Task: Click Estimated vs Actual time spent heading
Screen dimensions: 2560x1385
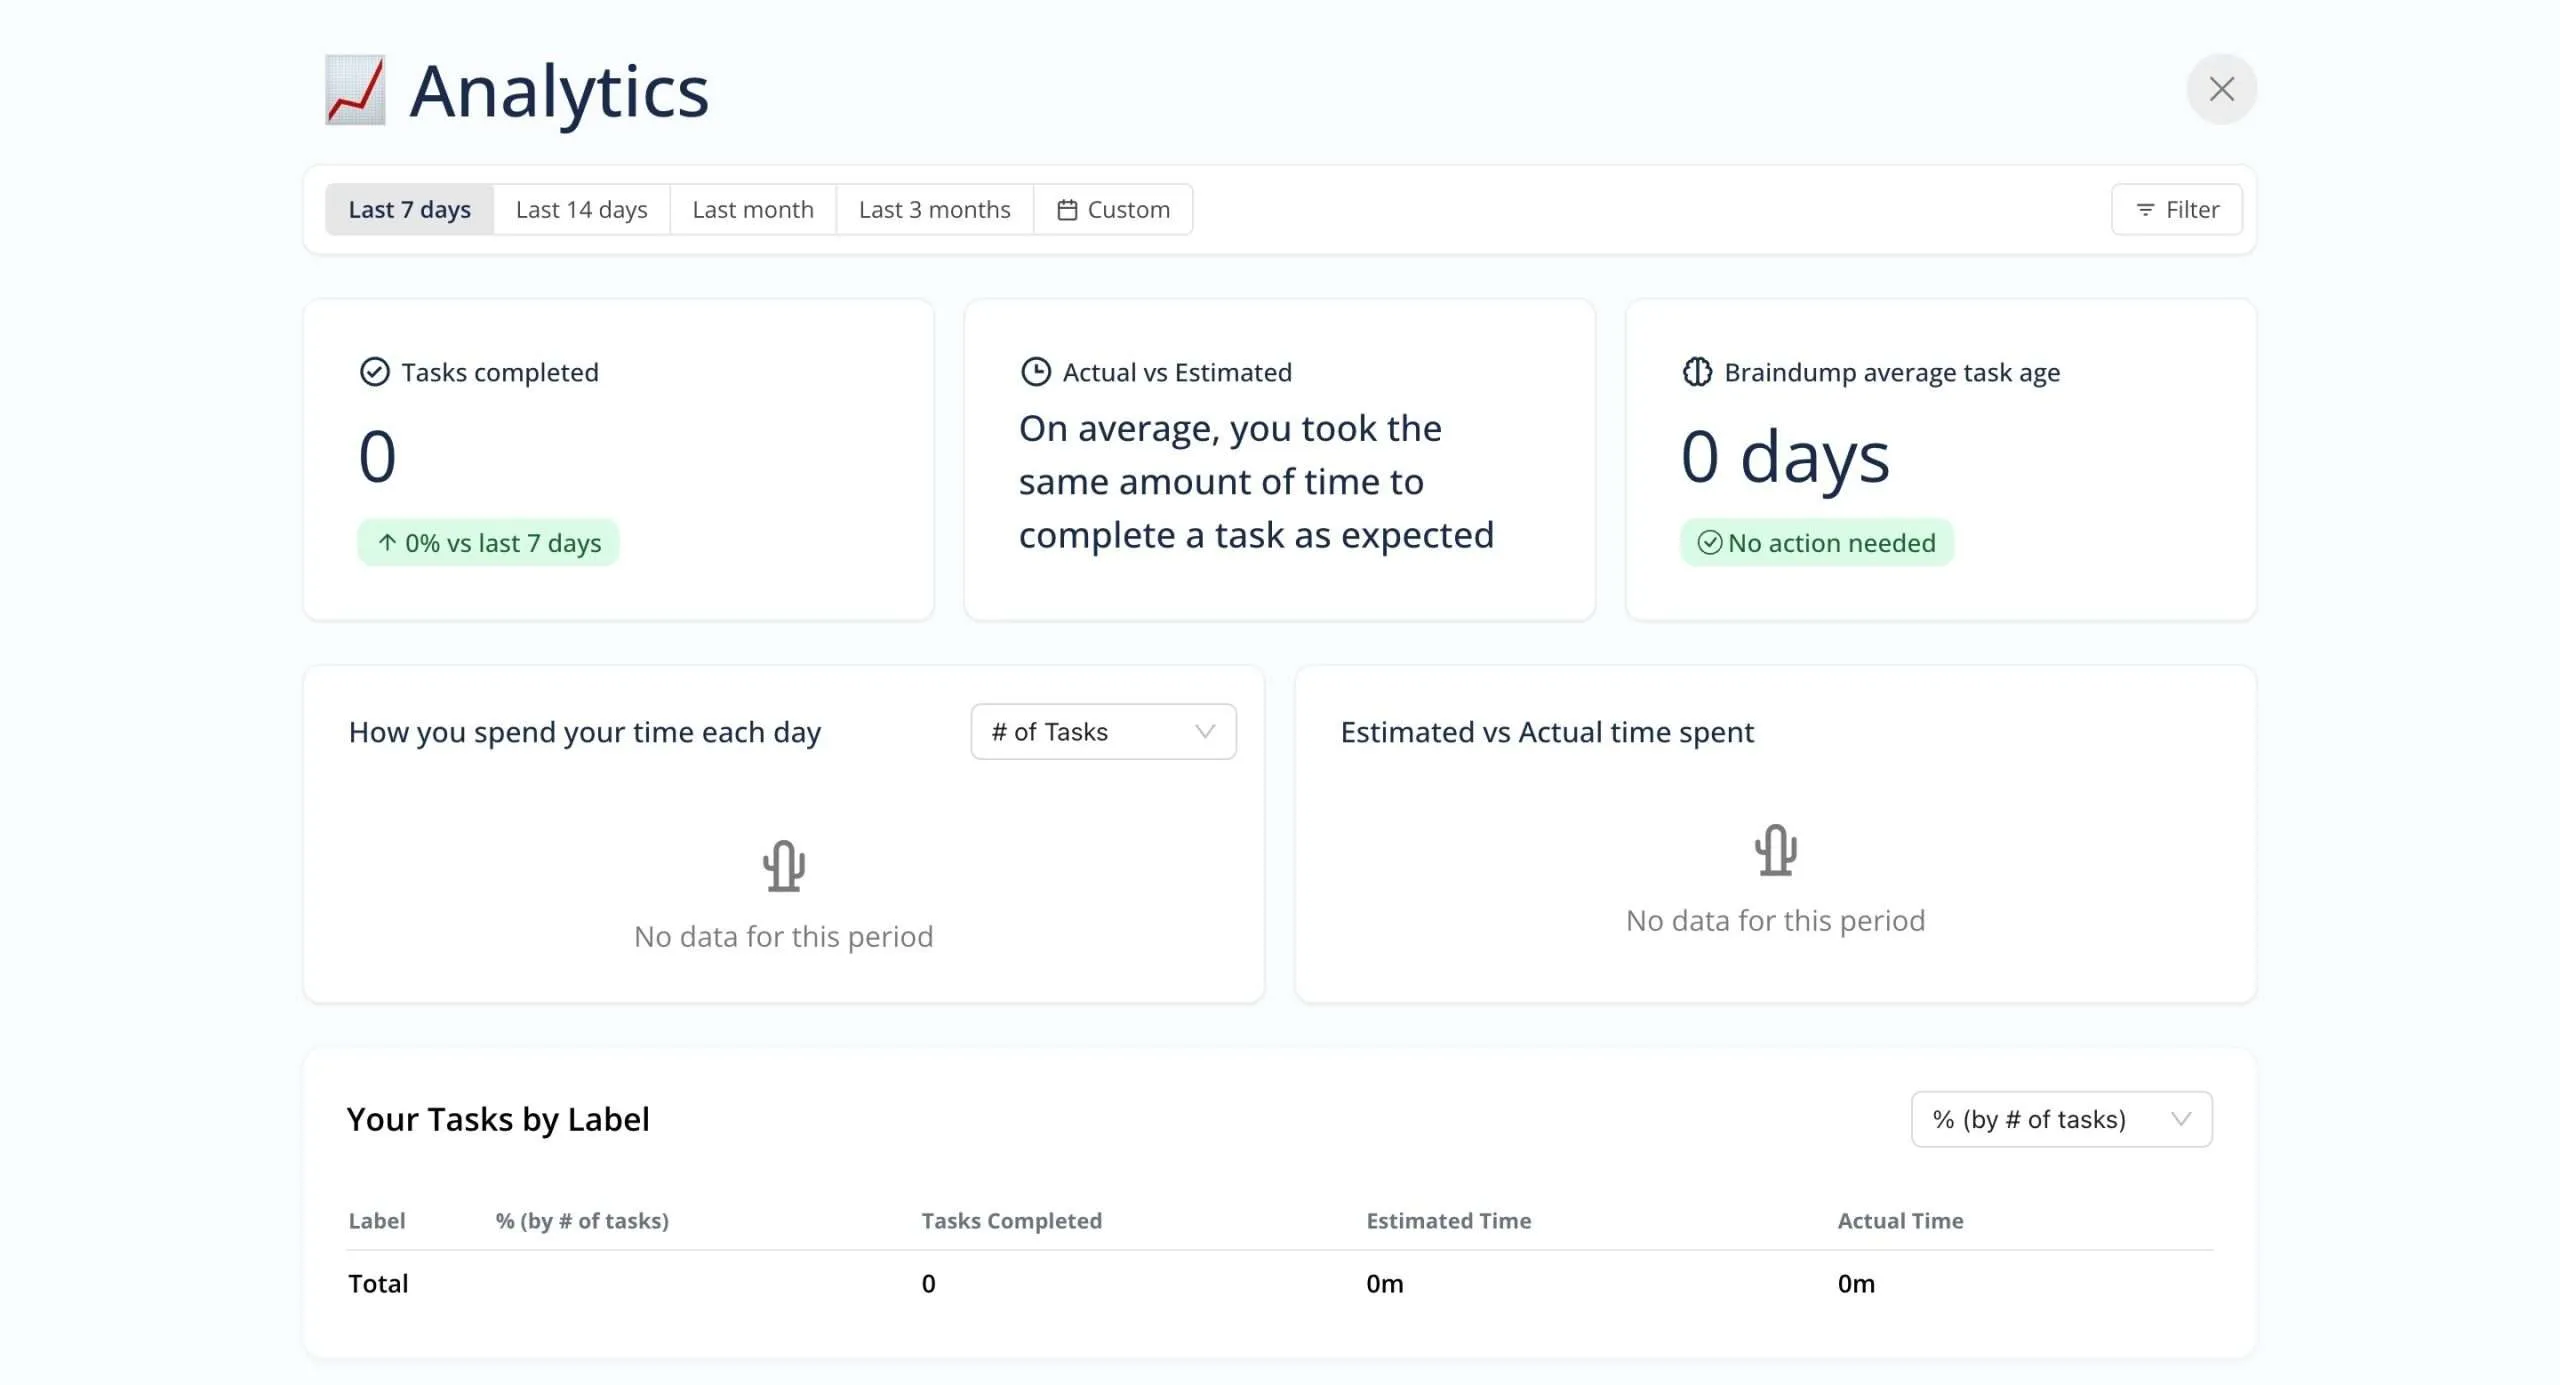Action: [x=1547, y=732]
